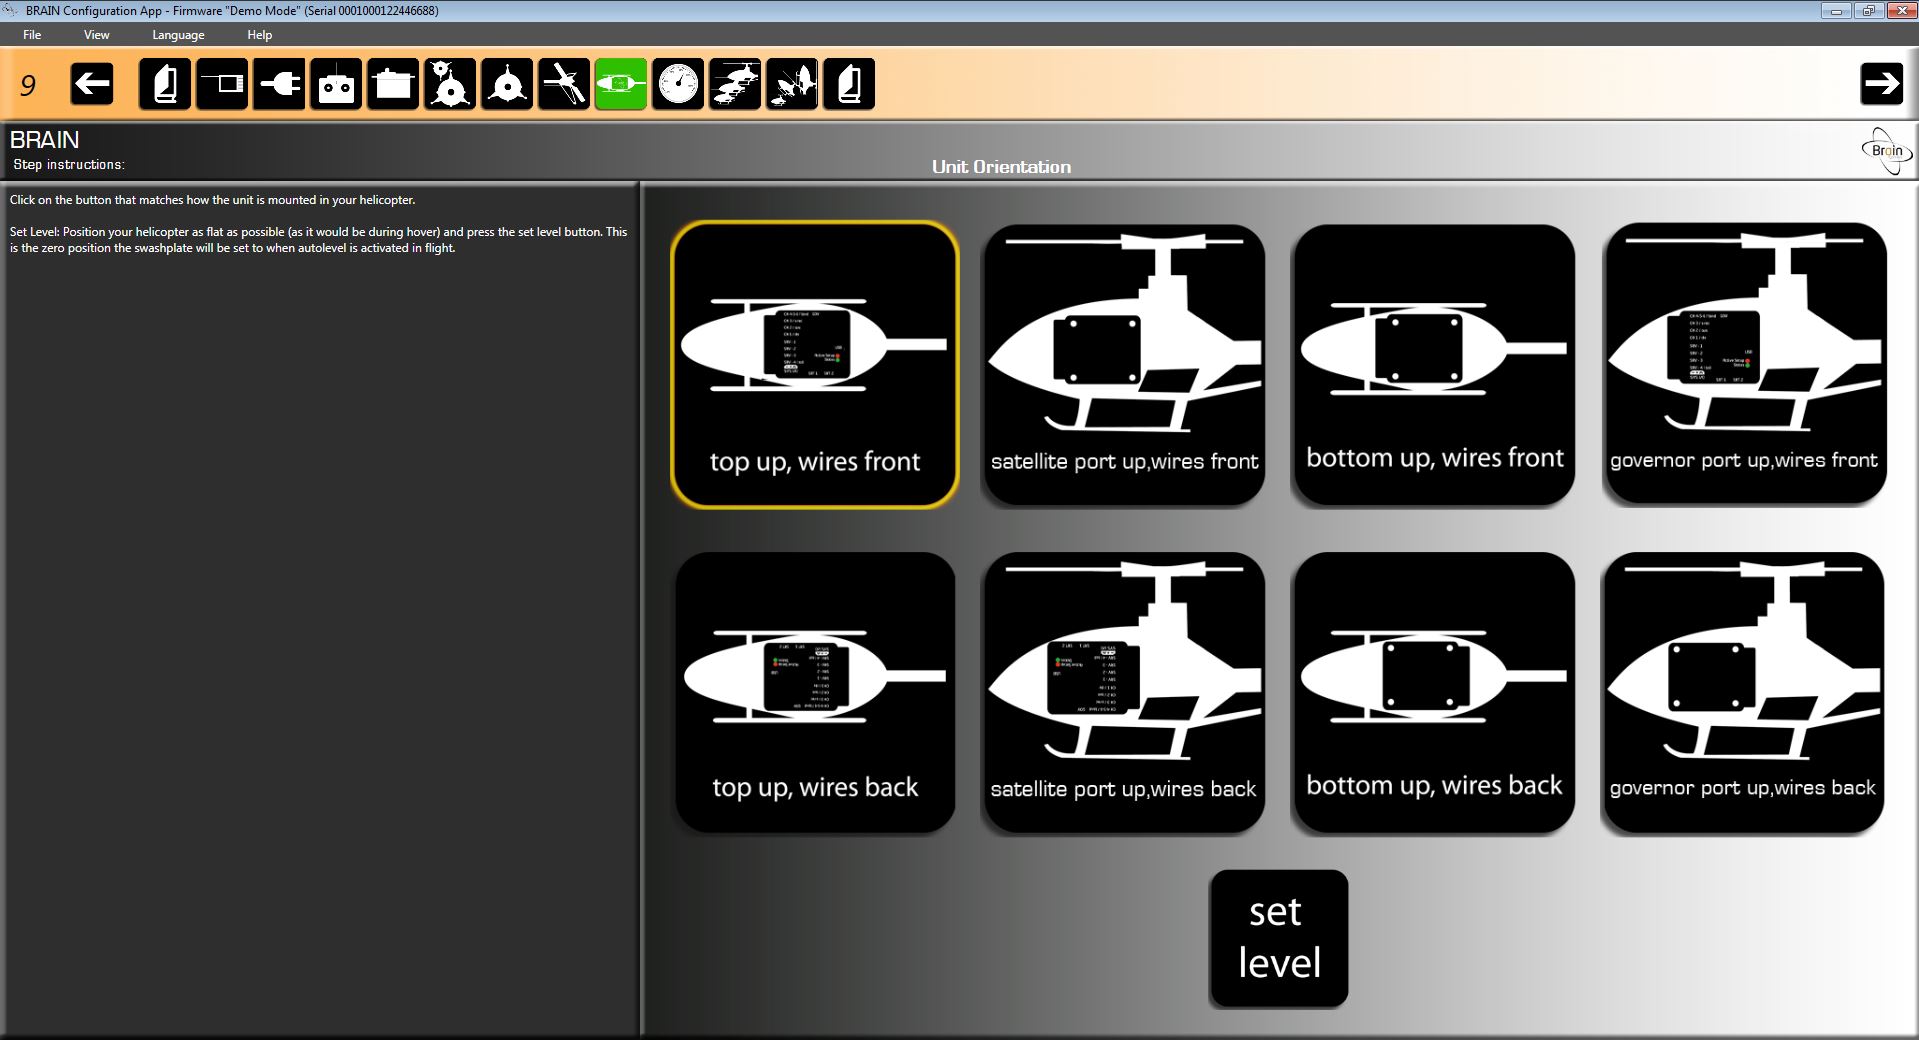Open the power plug connection step

[279, 84]
